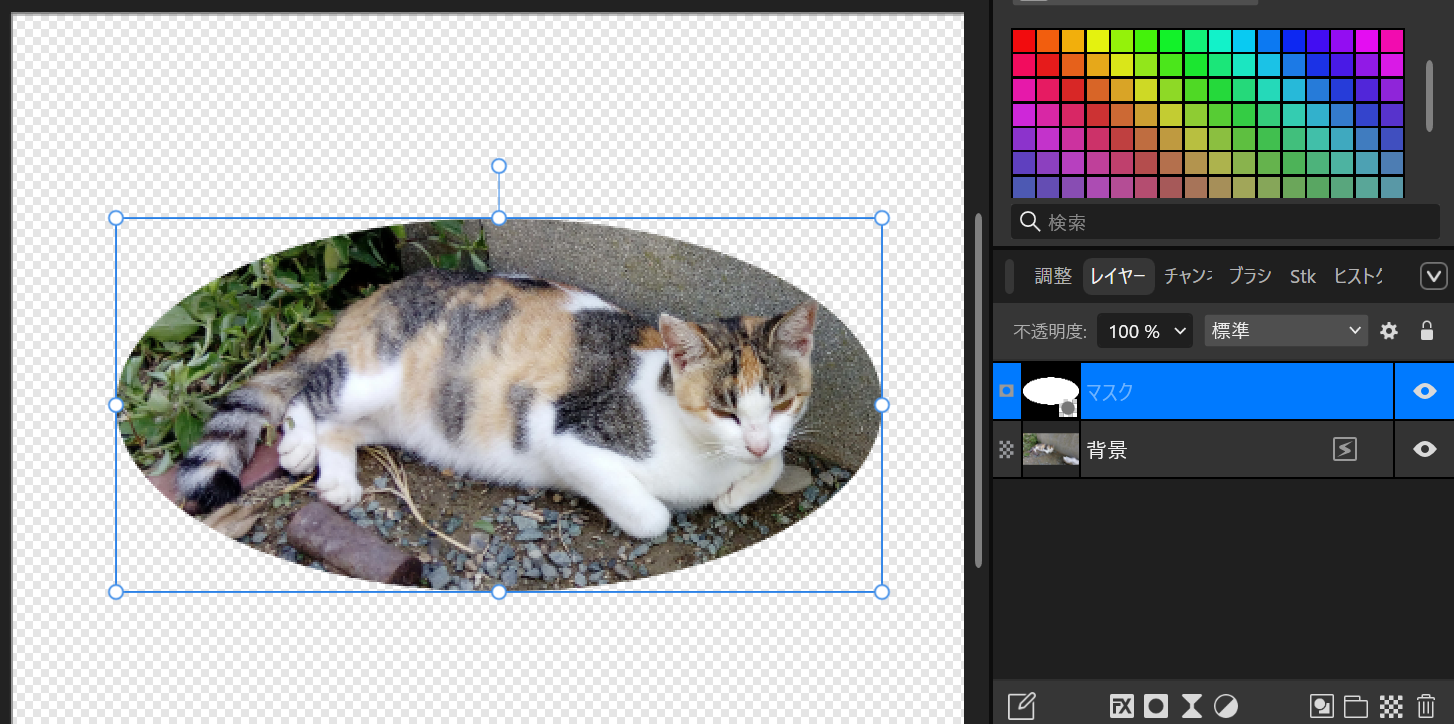Click the mask type icon left of the マスク thumbnail
Screen dimensions: 1454x724
(1006, 391)
